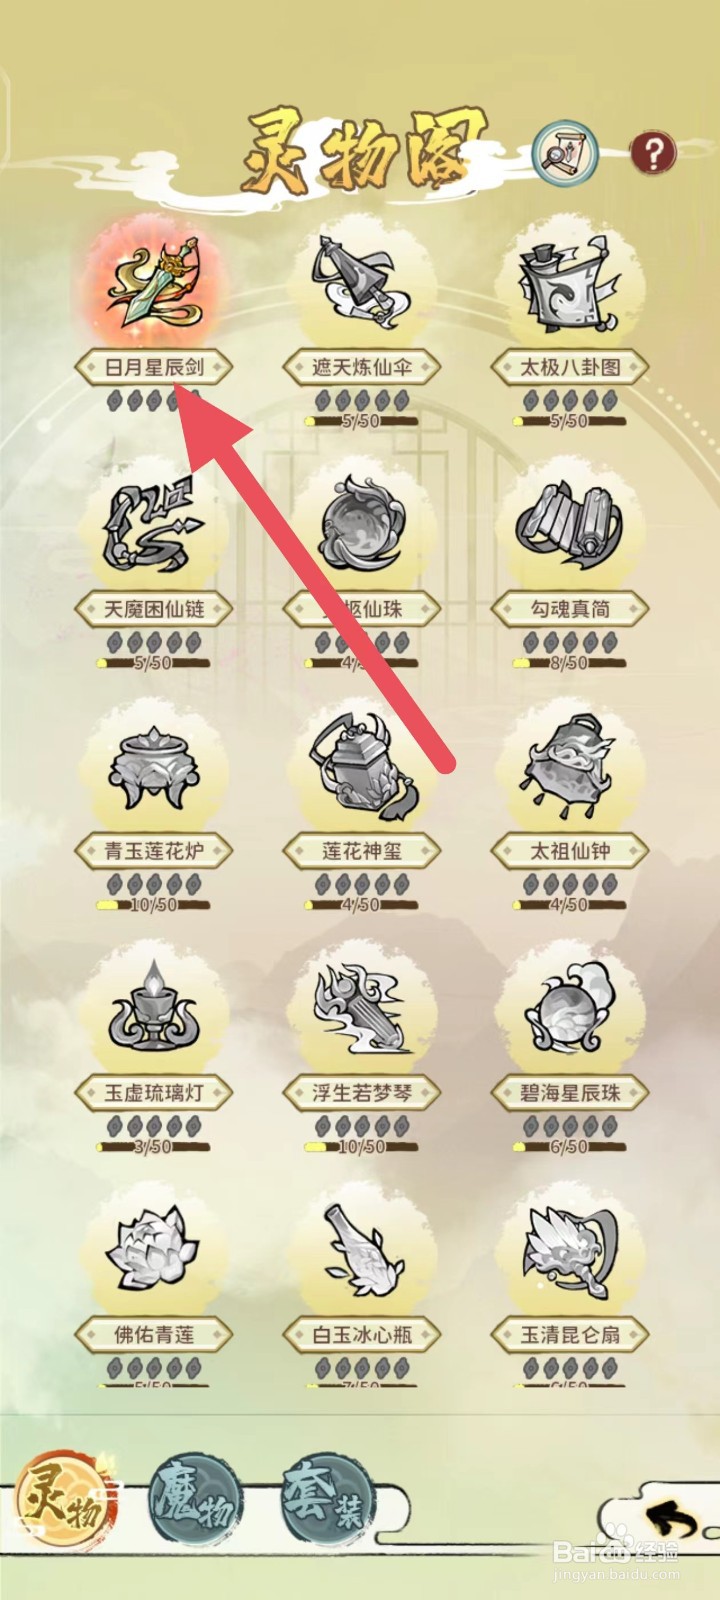
Task: Tap the 太极八卦图 scroll icon
Action: point(568,284)
